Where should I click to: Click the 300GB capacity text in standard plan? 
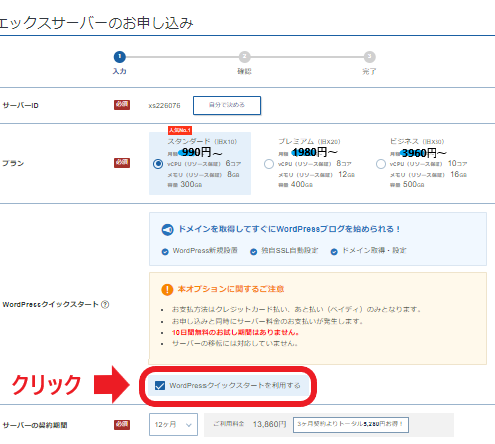point(191,184)
